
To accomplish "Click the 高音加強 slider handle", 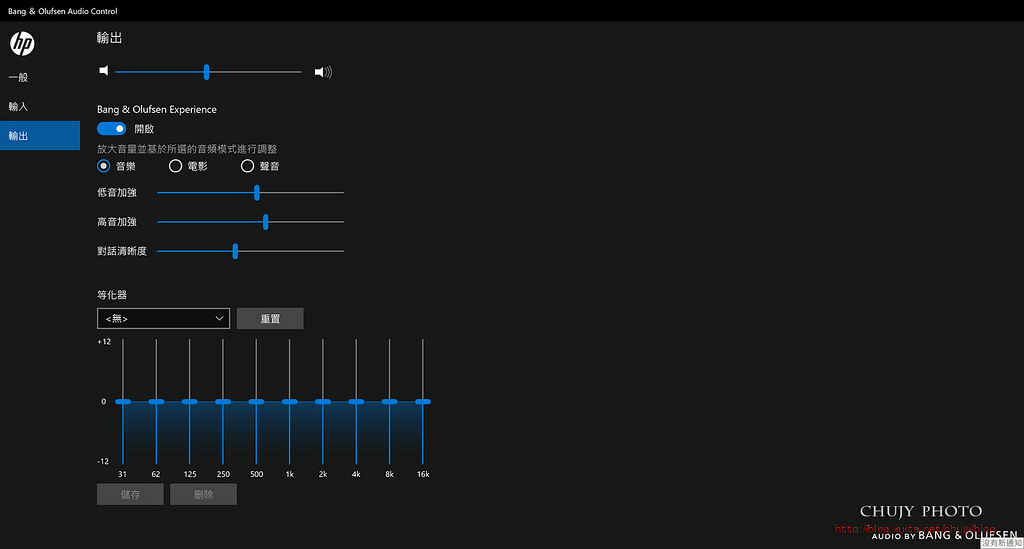I will pos(265,222).
